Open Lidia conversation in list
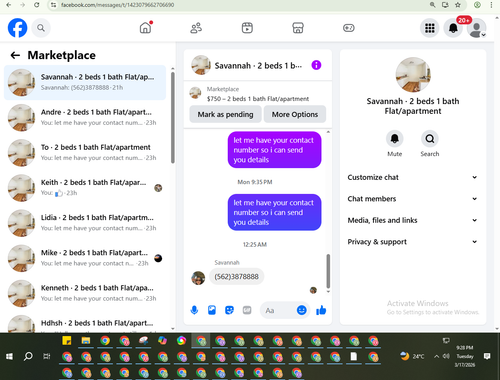Screen dimensions: 500x380 (x=85, y=223)
